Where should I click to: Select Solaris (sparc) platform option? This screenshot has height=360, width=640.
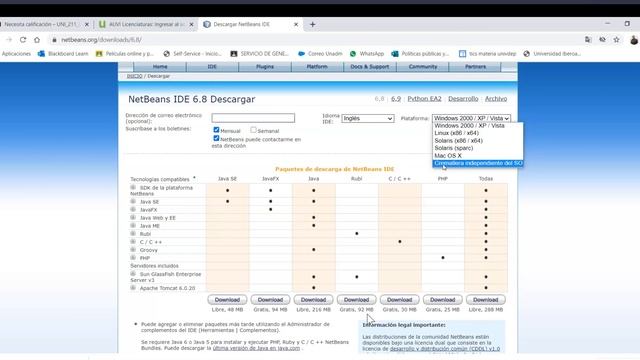pos(478,148)
